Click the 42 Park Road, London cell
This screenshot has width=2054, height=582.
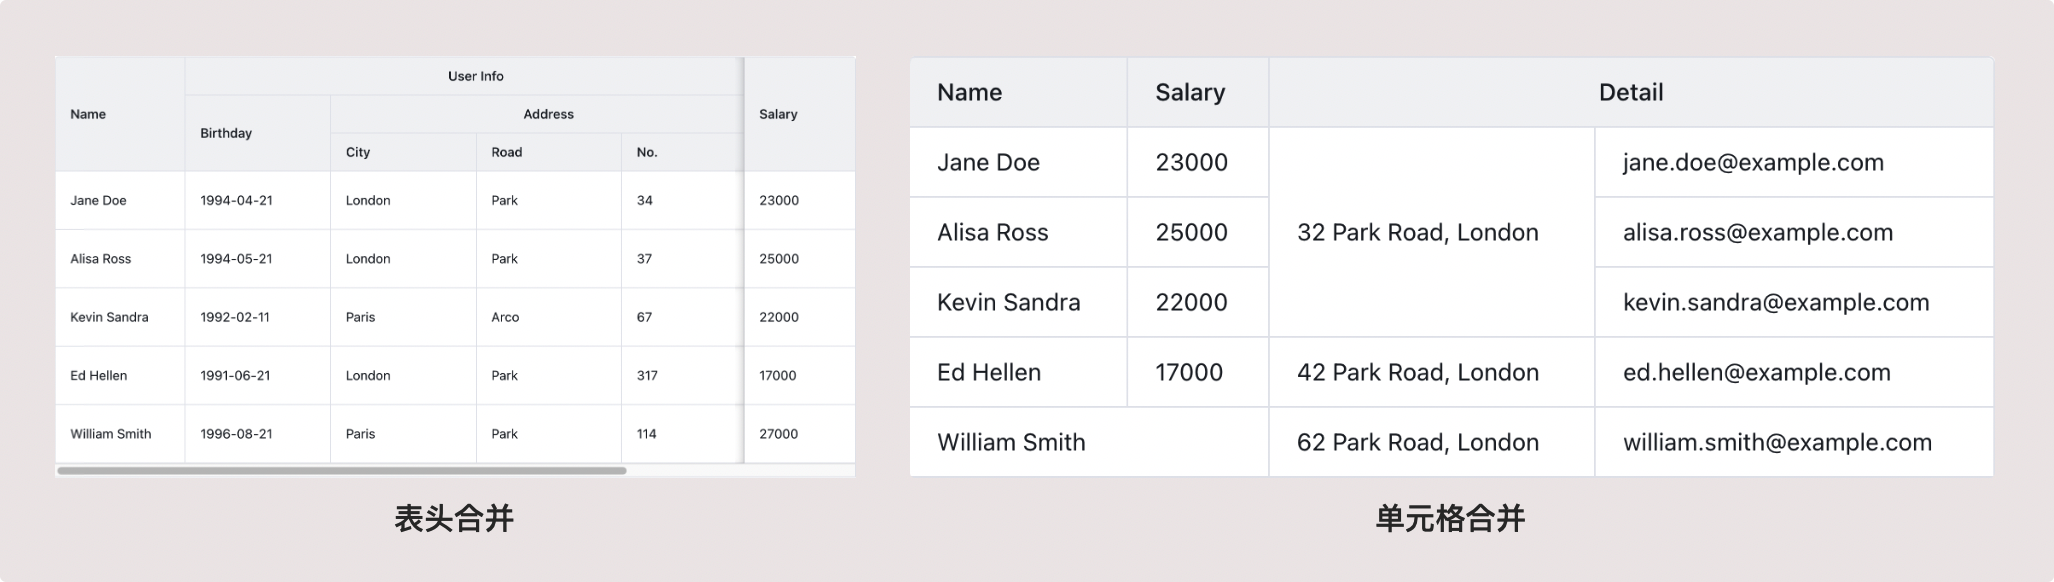pyautogui.click(x=1417, y=372)
